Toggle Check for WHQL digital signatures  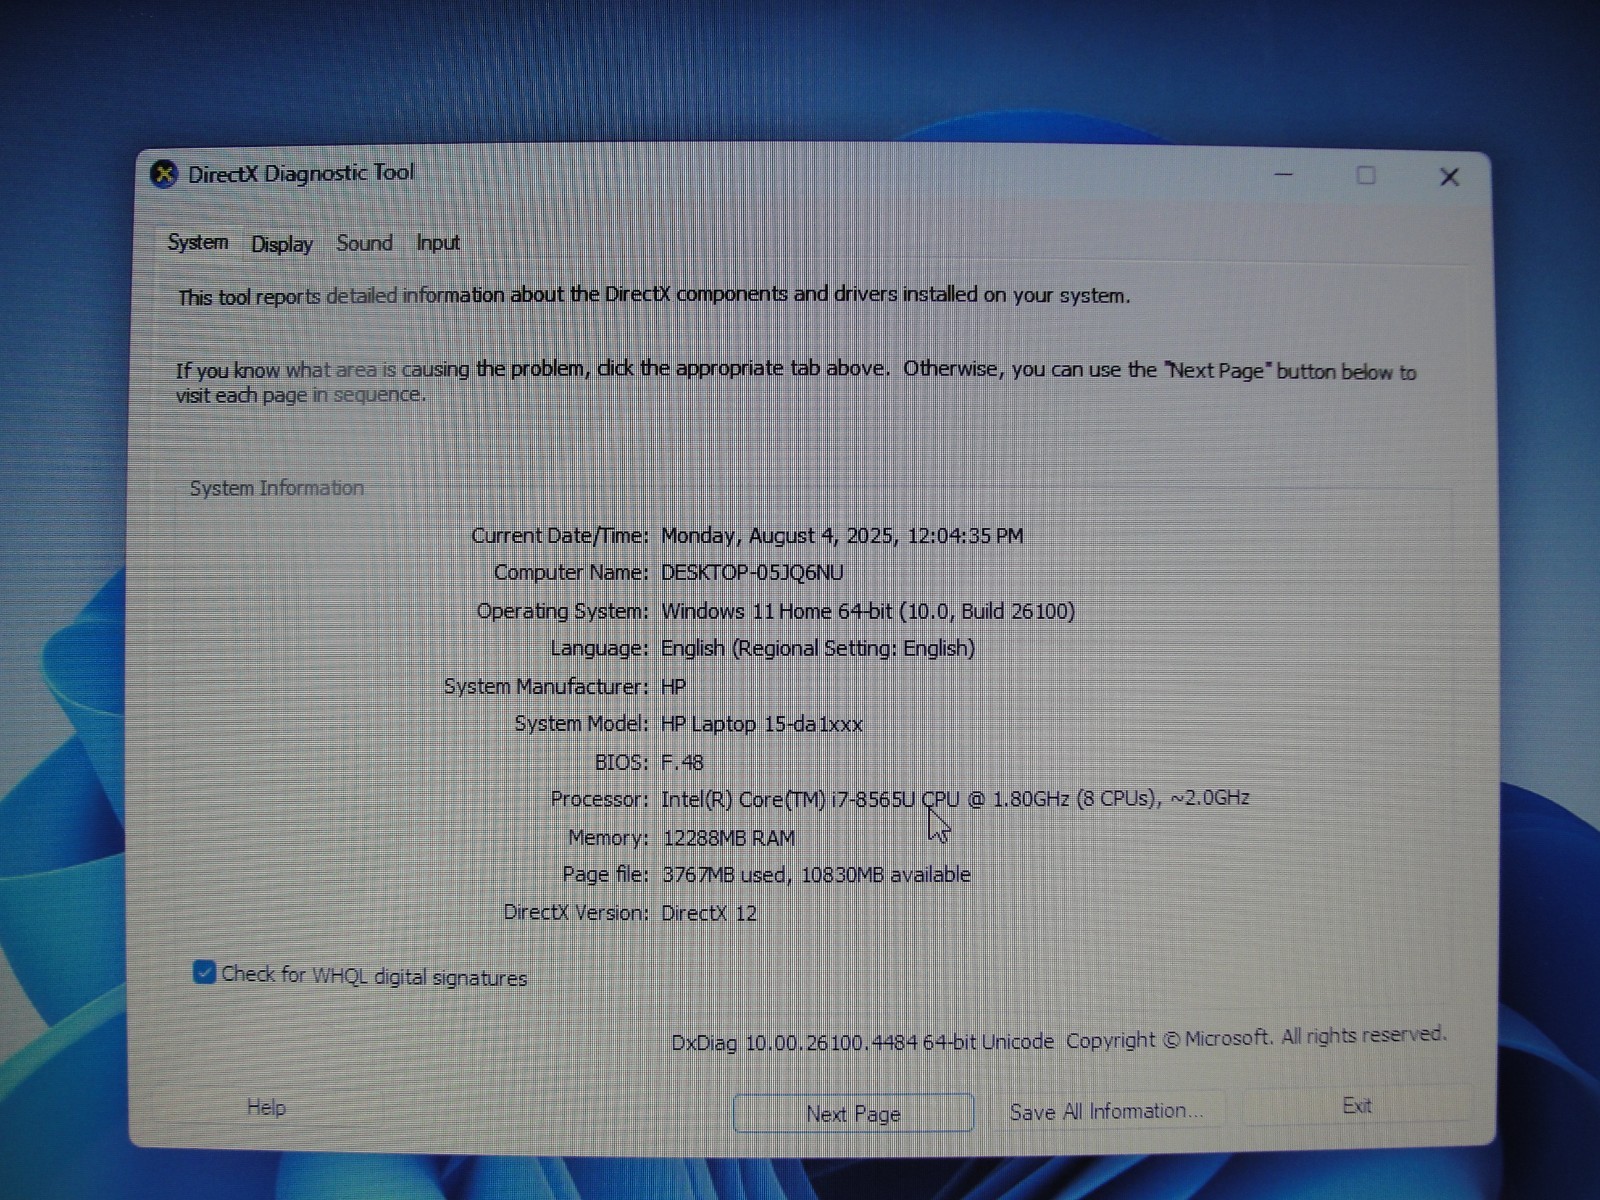point(360,975)
